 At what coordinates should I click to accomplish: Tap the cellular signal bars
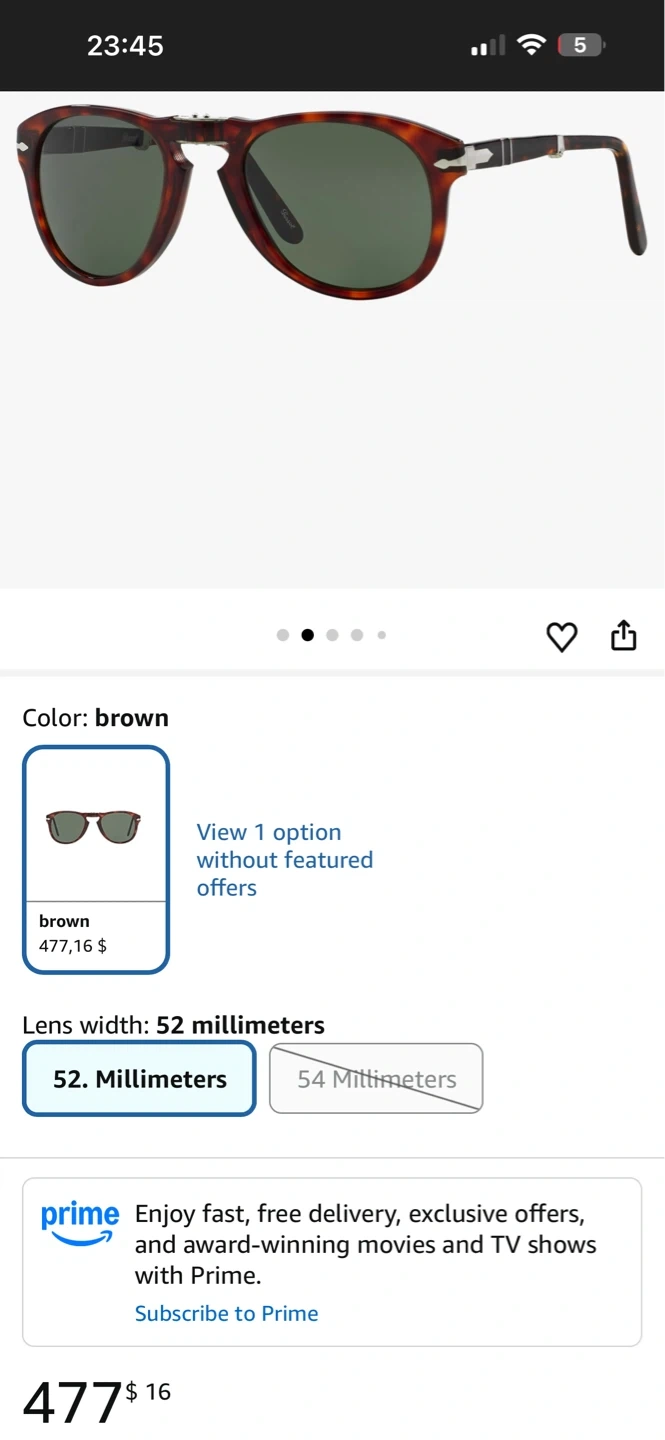click(488, 46)
